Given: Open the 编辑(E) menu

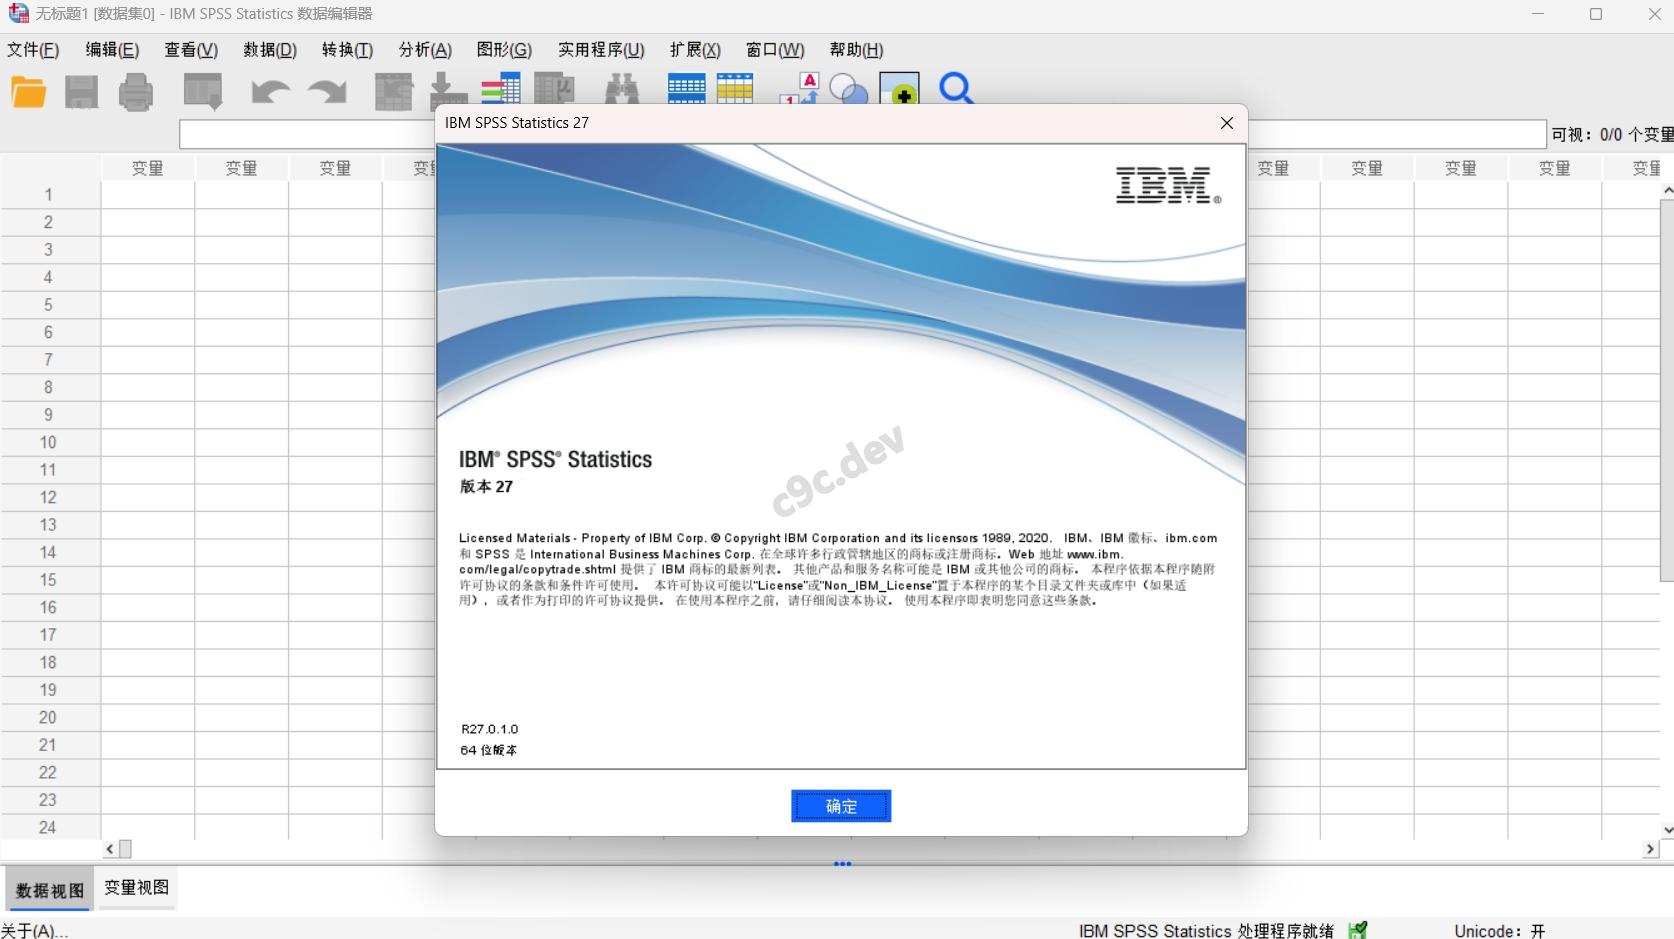Looking at the screenshot, I should (112, 50).
